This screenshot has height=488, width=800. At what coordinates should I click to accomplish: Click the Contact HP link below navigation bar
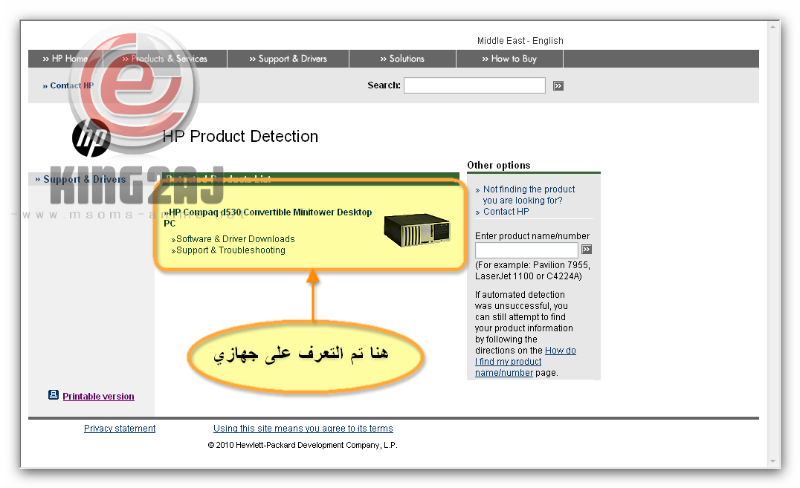click(x=69, y=86)
